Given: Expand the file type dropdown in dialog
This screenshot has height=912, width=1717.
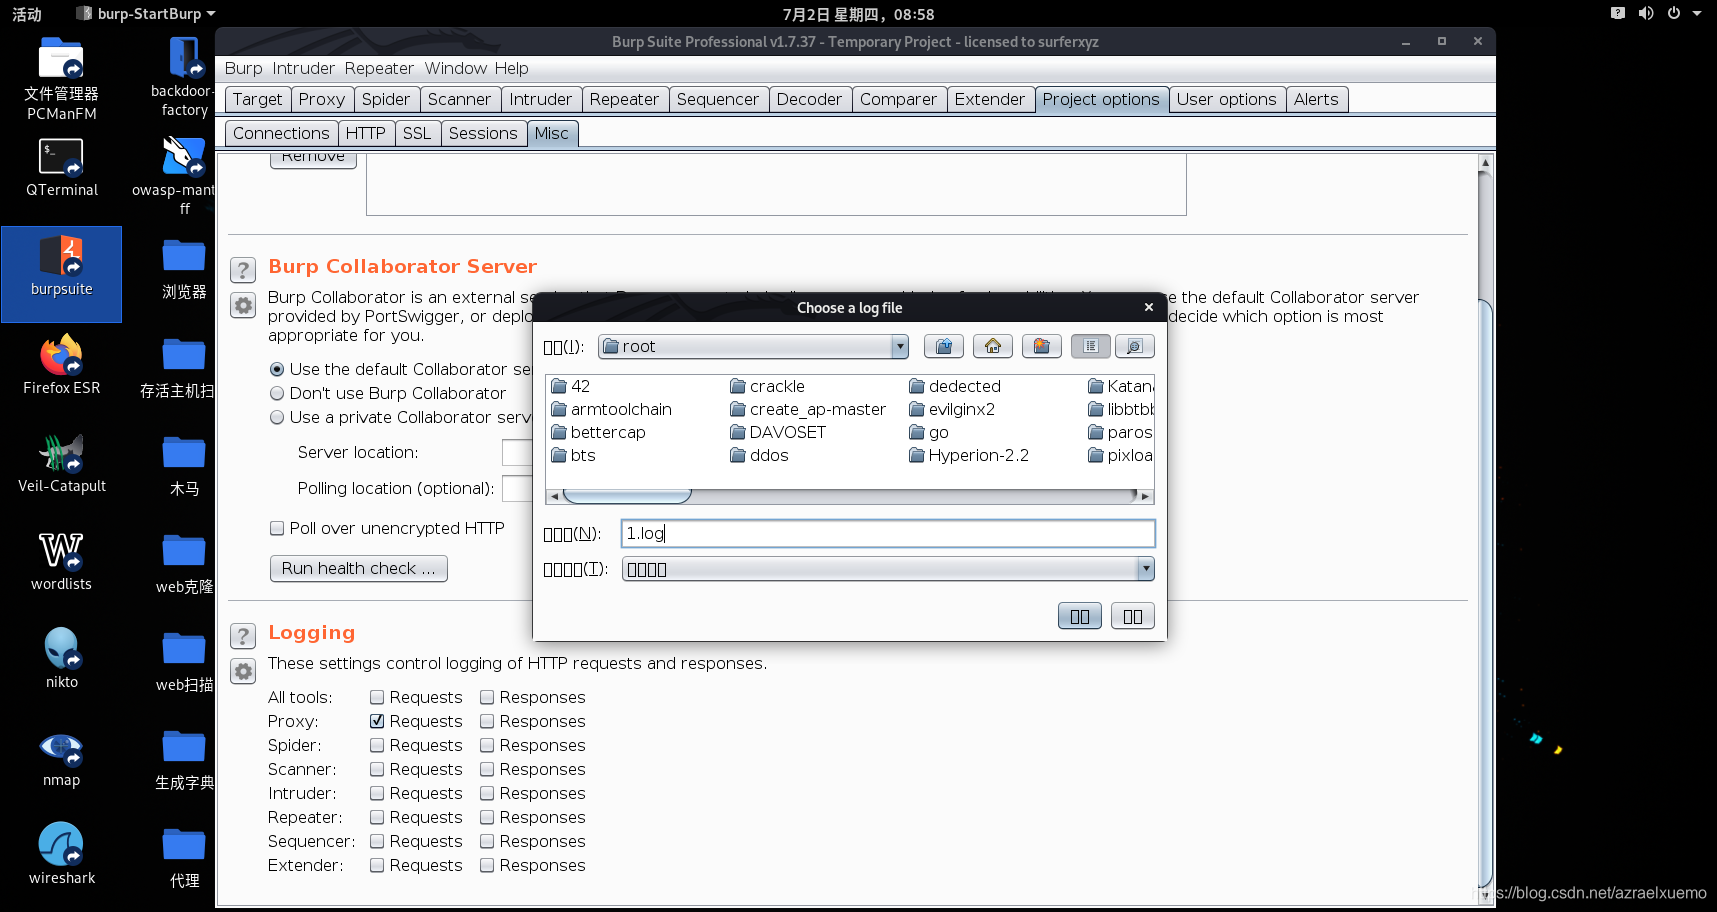Looking at the screenshot, I should tap(1146, 569).
